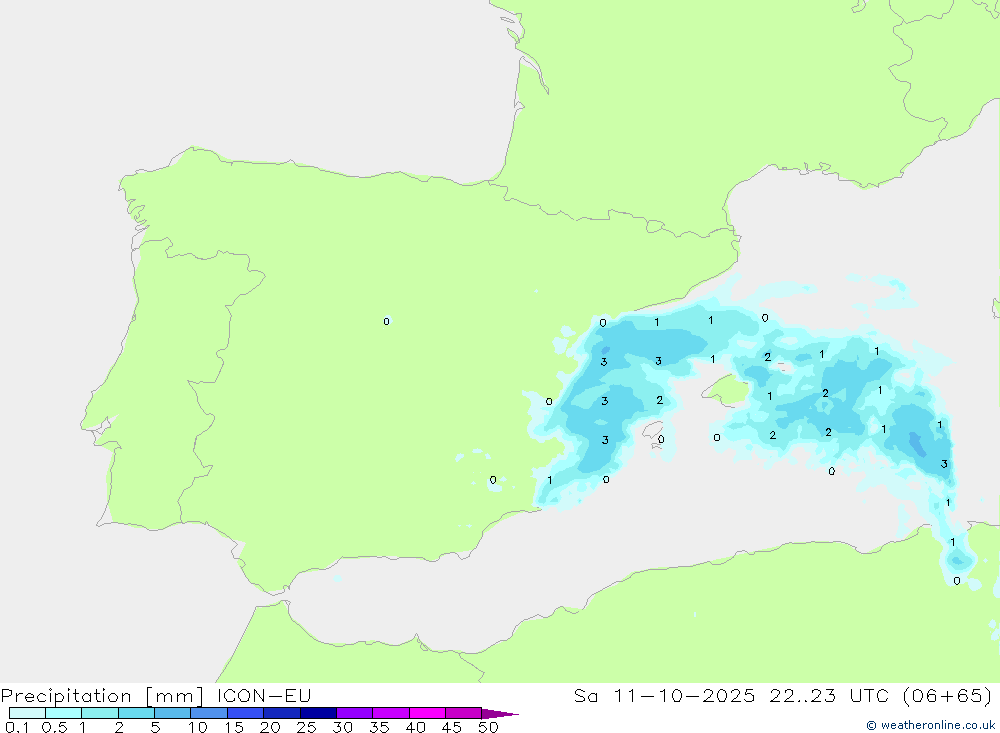
Task: Click the 0.5–1 mm legend color swatch
Action: [x=64, y=713]
